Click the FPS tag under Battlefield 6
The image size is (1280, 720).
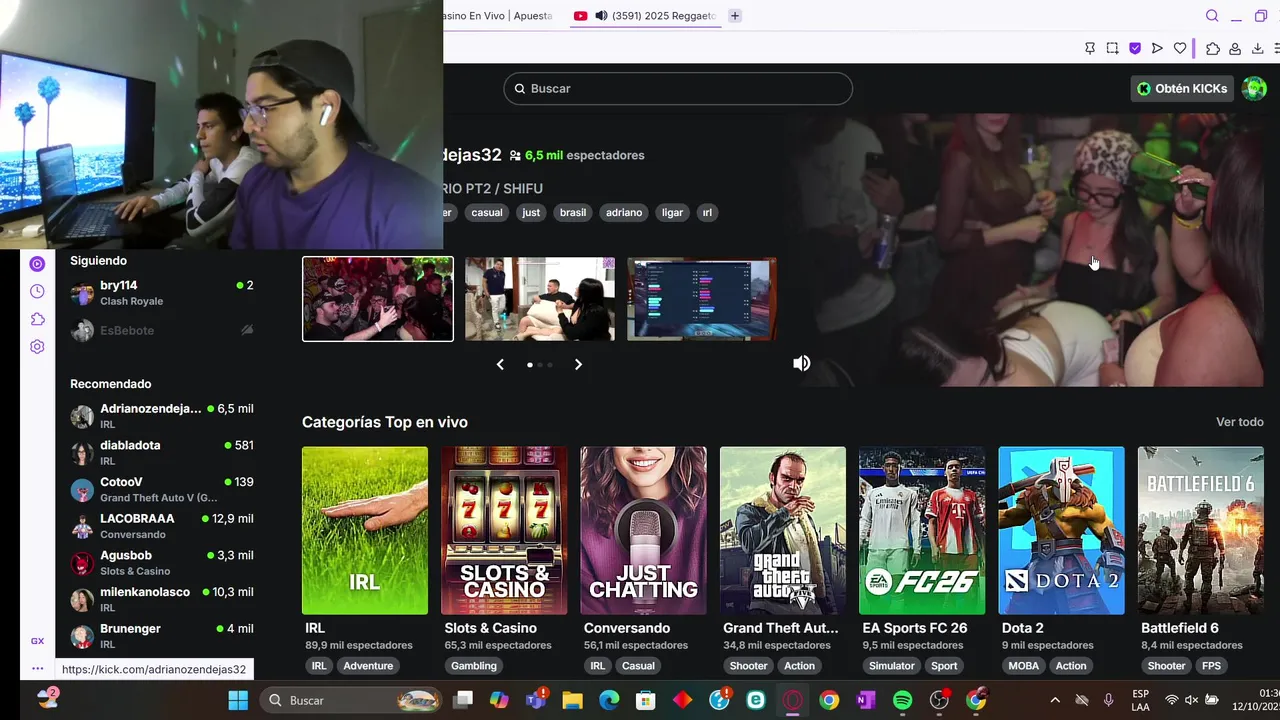1211,666
